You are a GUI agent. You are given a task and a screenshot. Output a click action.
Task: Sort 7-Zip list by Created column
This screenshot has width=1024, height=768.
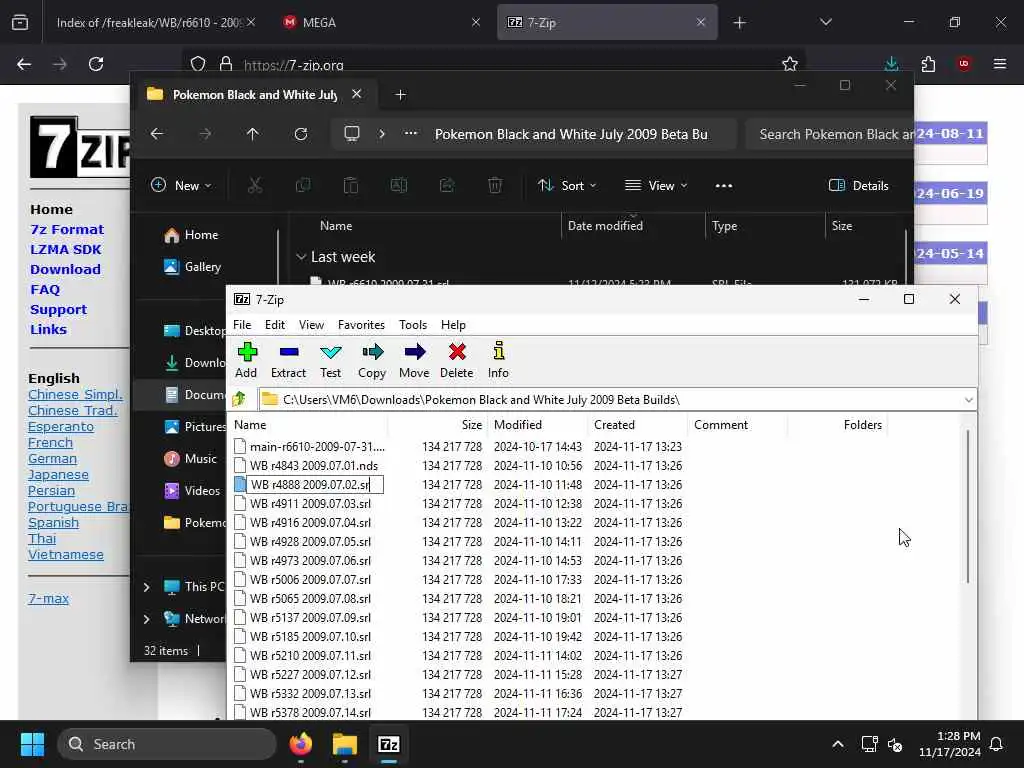pyautogui.click(x=637, y=424)
